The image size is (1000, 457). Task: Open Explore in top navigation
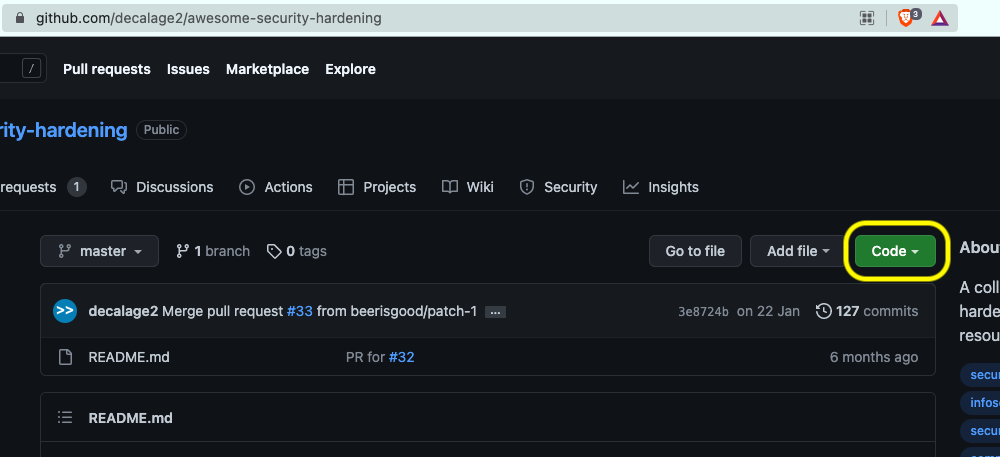pos(350,69)
